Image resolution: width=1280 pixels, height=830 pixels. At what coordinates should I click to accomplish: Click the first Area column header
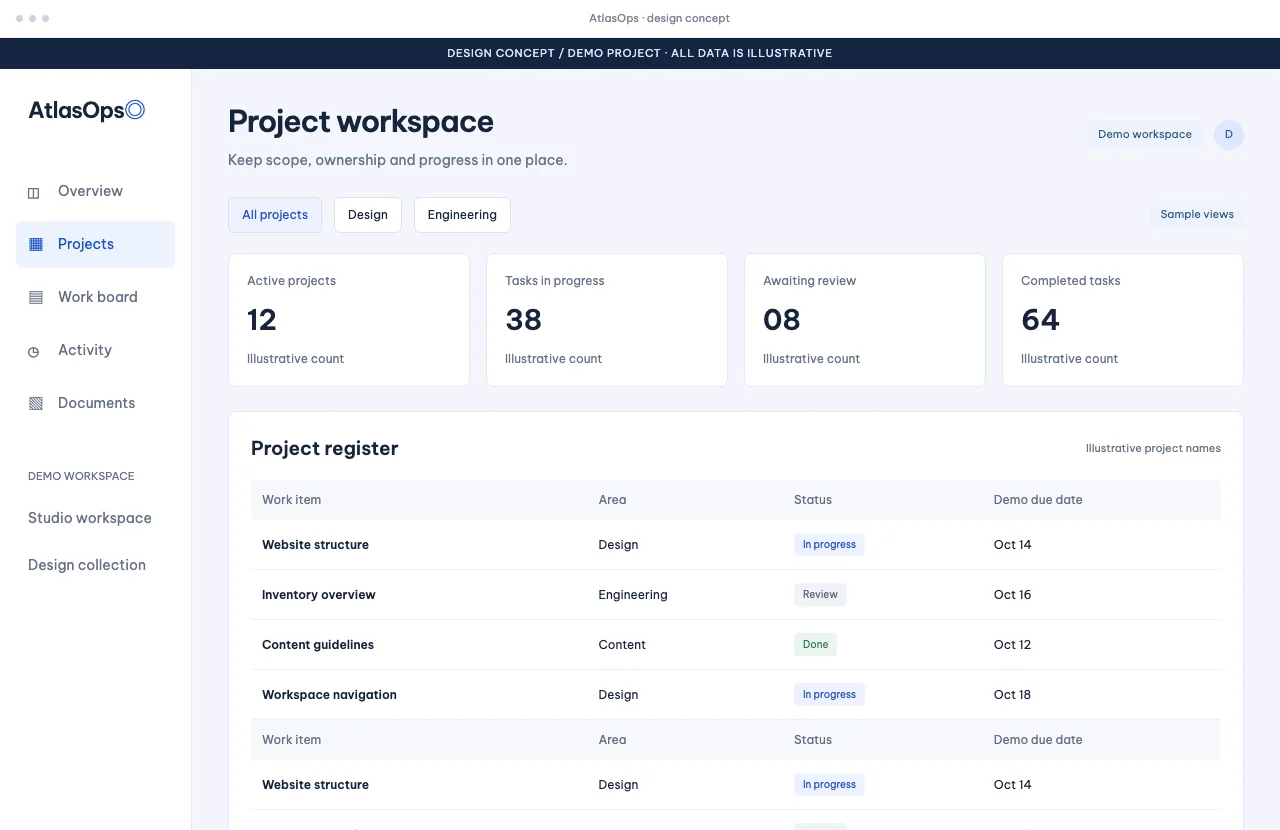tap(612, 500)
